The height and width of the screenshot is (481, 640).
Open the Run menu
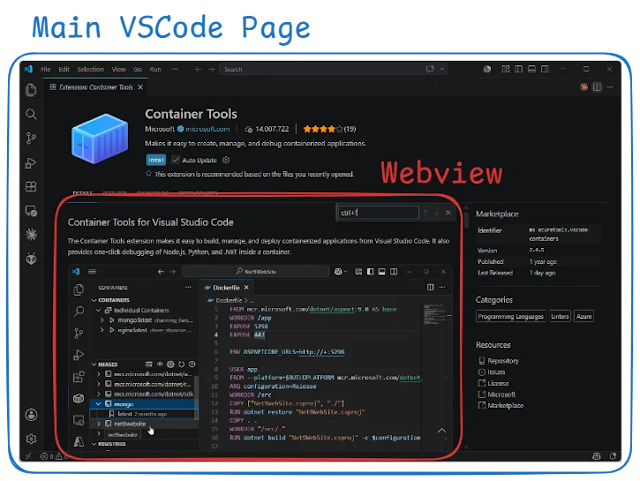[x=156, y=69]
